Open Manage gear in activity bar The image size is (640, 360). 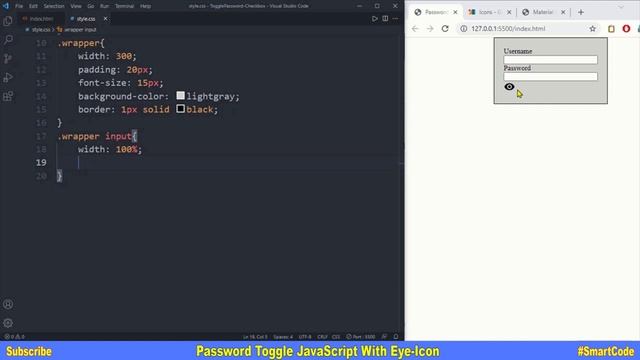[8, 323]
